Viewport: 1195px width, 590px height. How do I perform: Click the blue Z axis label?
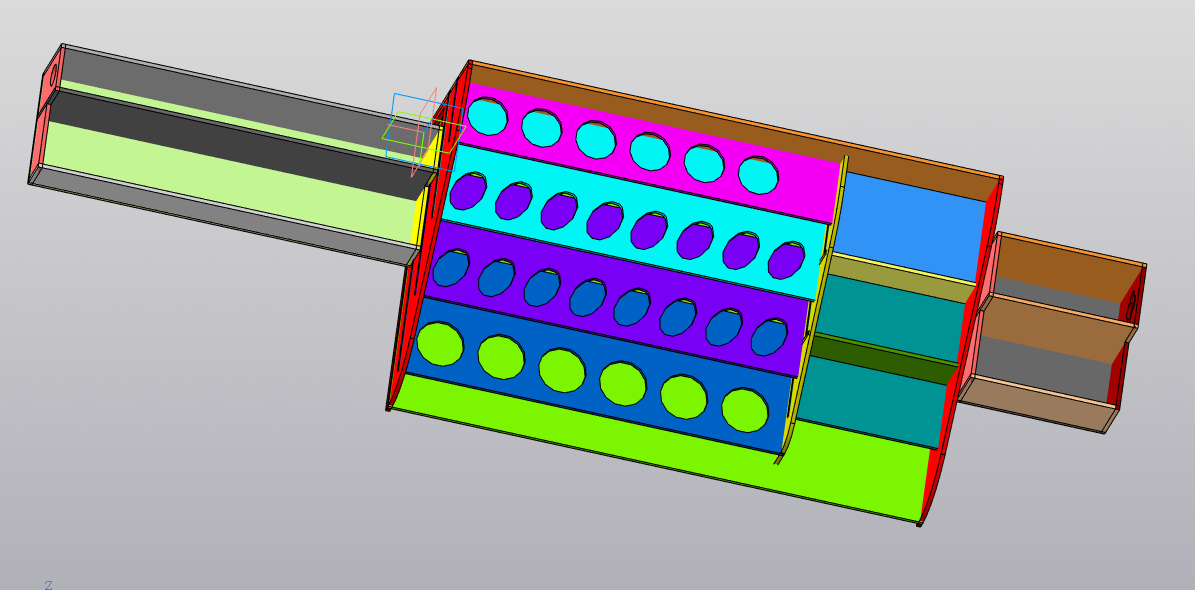click(x=48, y=584)
